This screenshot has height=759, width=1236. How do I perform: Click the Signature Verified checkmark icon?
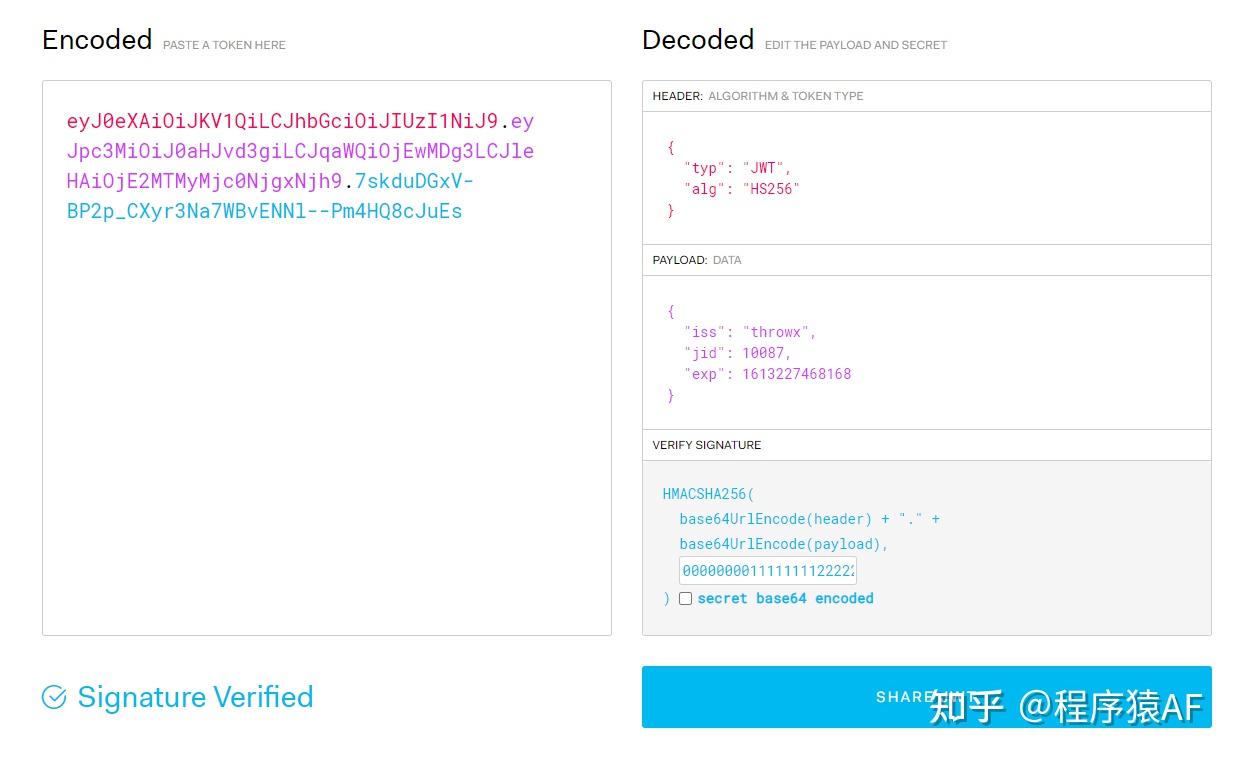coord(54,697)
